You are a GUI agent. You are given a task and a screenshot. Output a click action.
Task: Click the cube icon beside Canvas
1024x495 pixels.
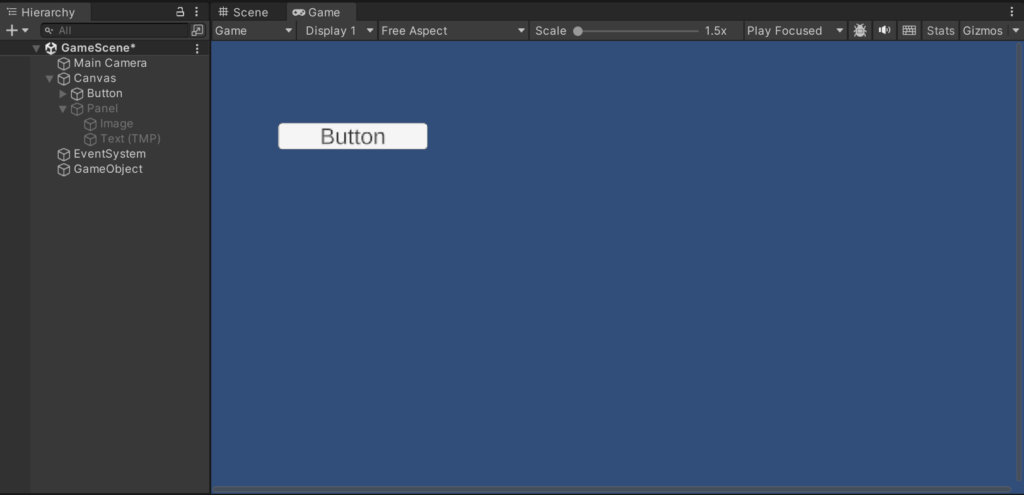click(63, 78)
